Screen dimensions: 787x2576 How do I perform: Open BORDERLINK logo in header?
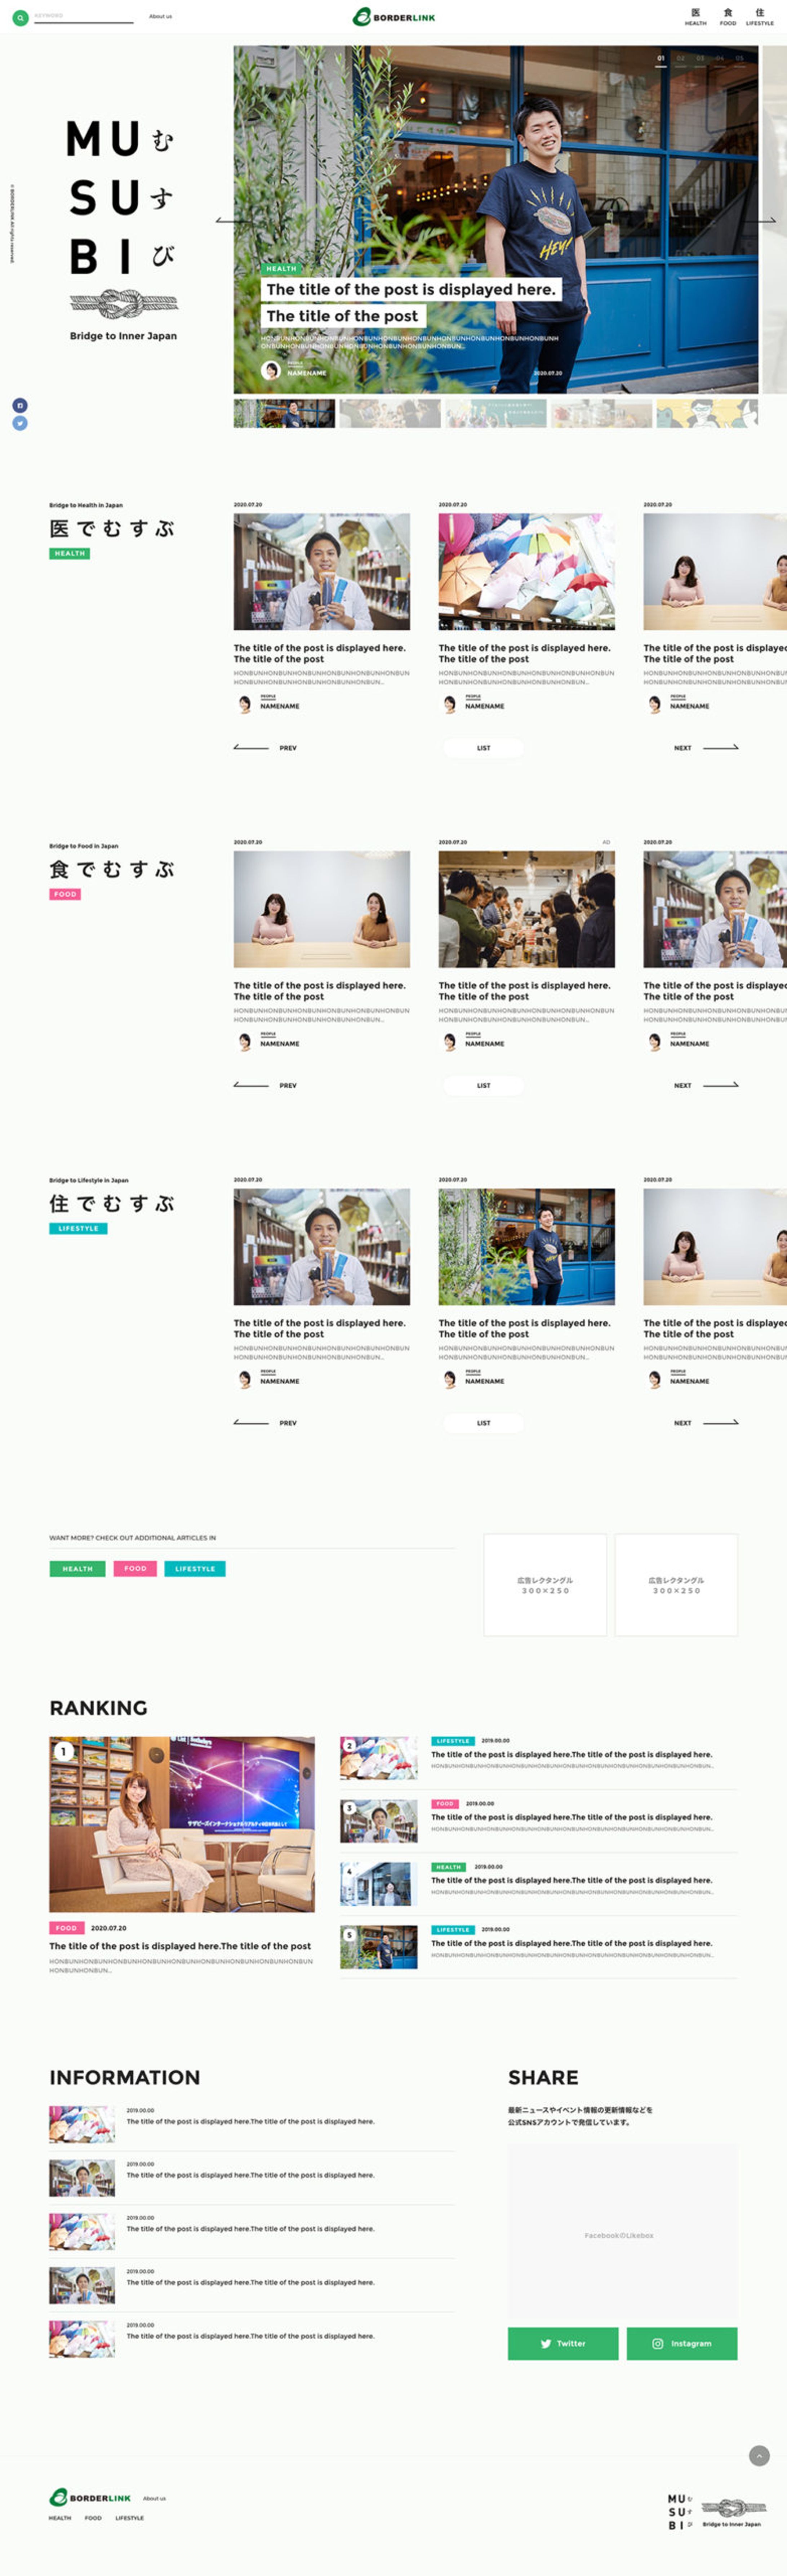[394, 17]
